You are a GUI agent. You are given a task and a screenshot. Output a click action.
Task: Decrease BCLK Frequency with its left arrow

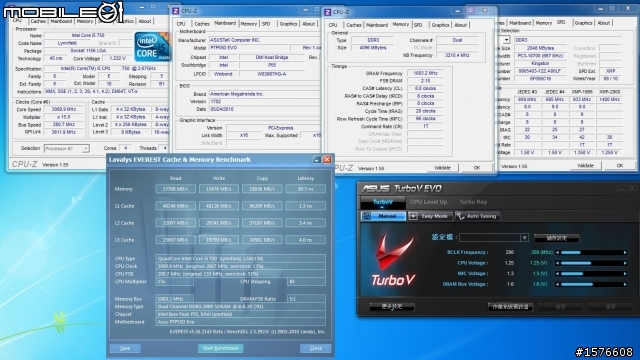pyautogui.click(x=557, y=253)
